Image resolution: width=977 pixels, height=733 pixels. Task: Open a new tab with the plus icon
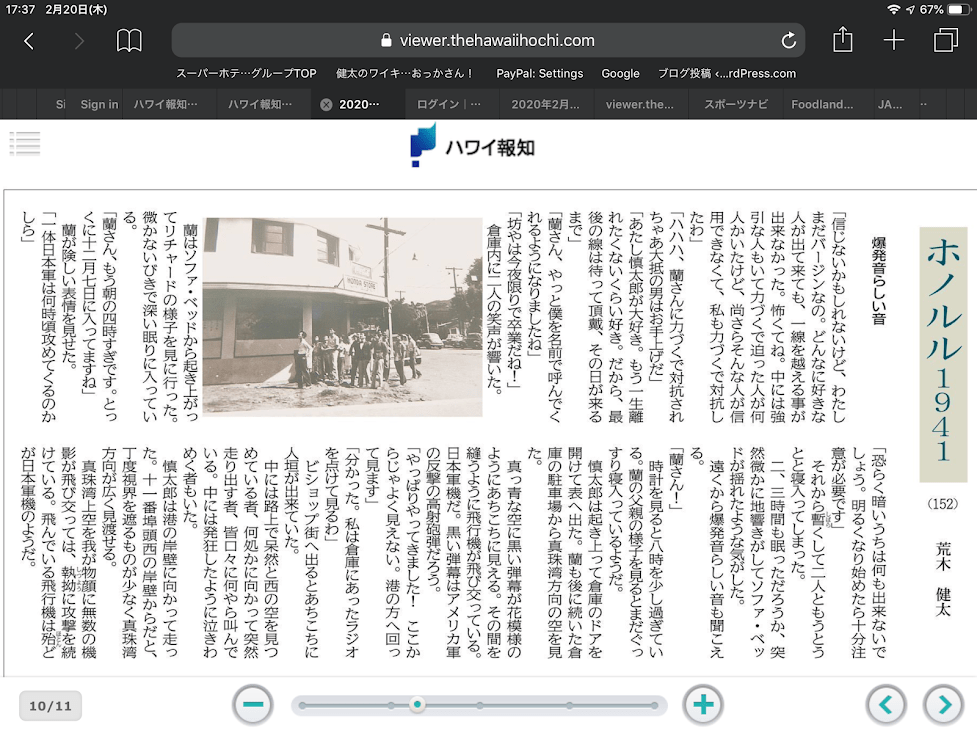coord(894,40)
